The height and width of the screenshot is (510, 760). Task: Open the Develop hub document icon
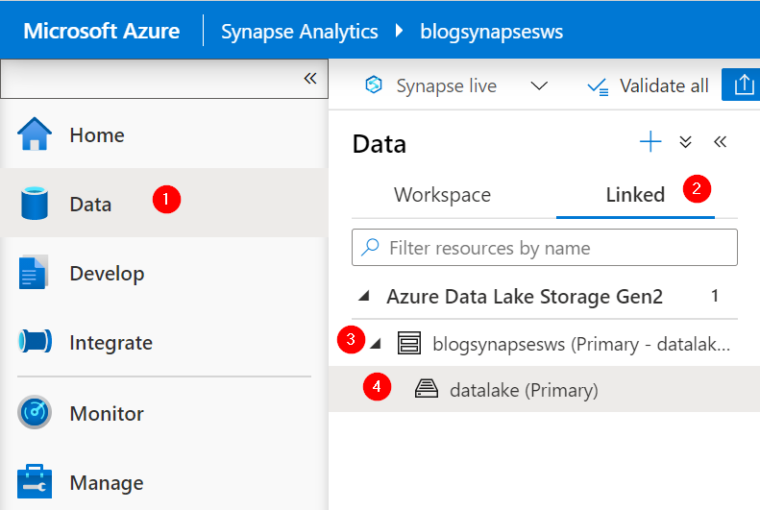(x=33, y=272)
